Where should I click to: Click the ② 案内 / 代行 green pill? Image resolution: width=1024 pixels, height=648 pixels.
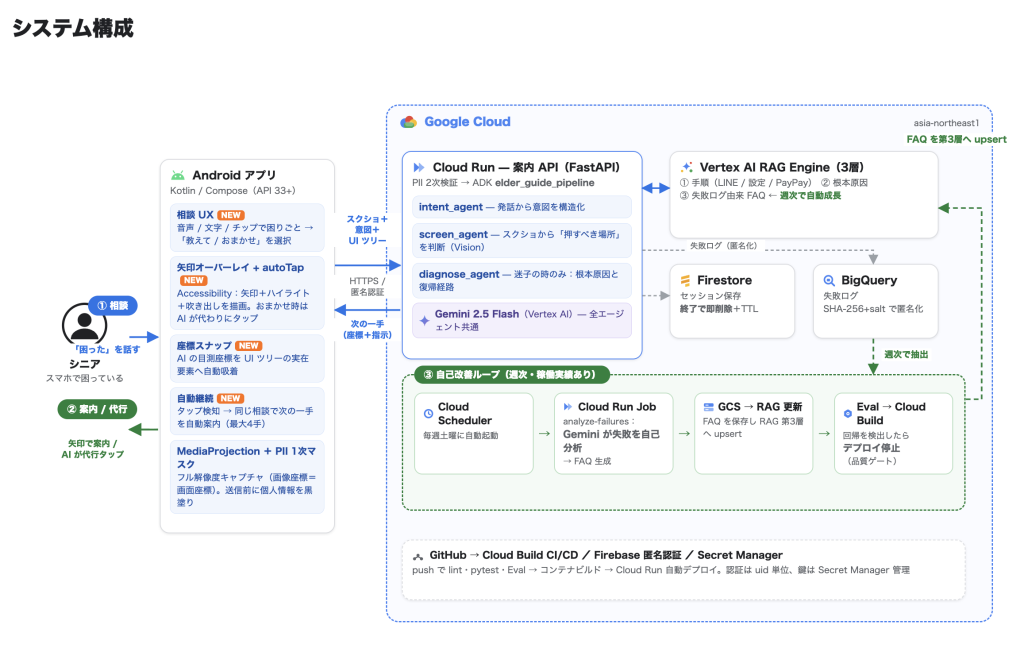[x=97, y=409]
